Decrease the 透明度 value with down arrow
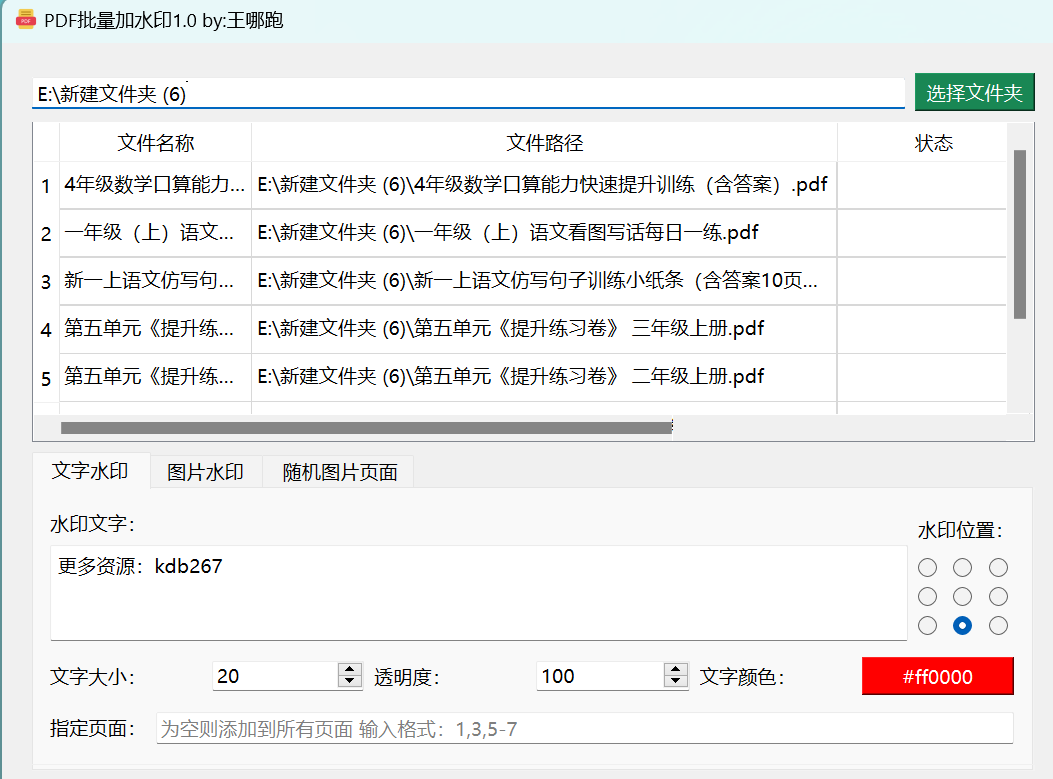This screenshot has height=779, width=1053. (676, 682)
